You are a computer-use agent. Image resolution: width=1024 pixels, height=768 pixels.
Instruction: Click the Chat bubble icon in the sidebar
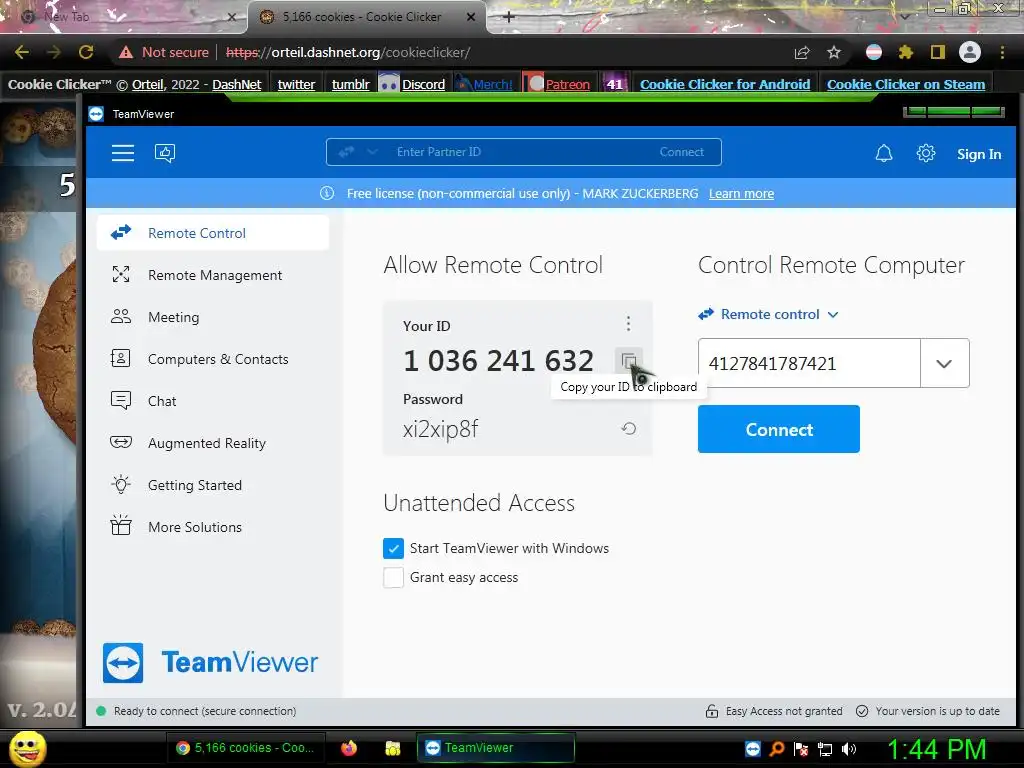point(121,400)
